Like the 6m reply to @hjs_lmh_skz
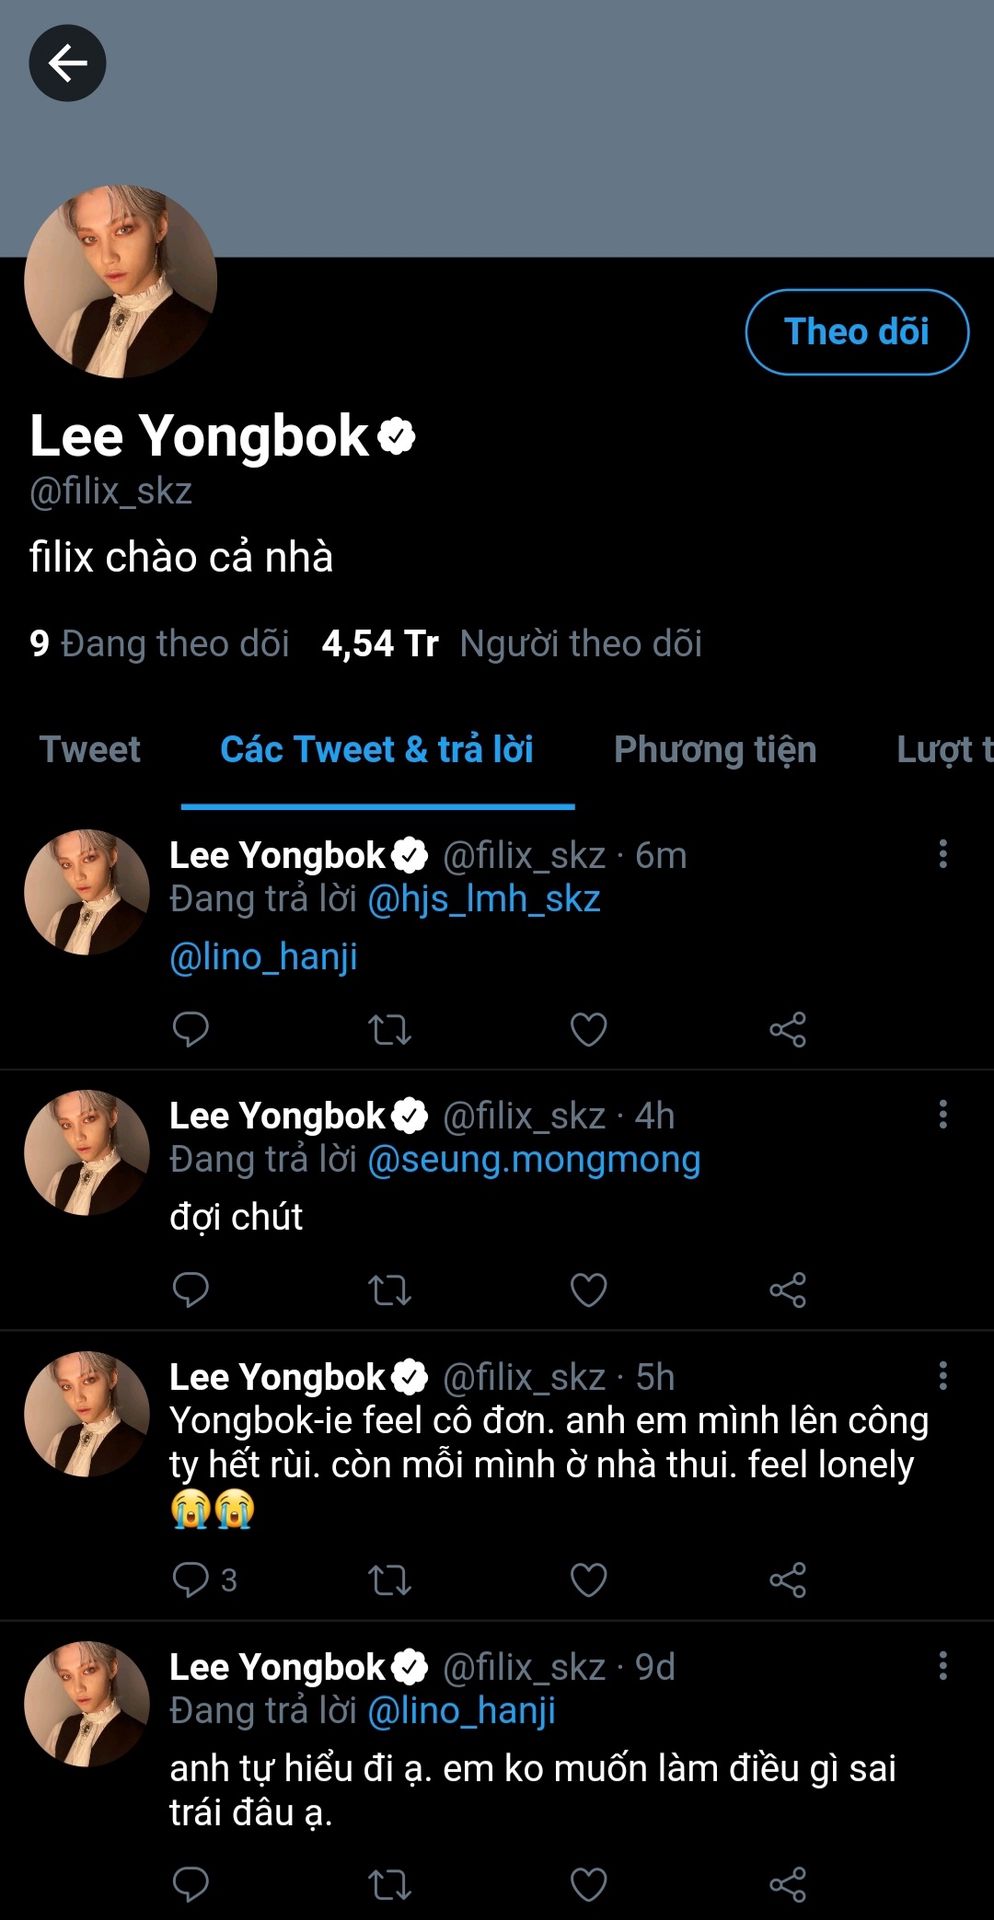Screen dimensions: 994x1920 [588, 1029]
